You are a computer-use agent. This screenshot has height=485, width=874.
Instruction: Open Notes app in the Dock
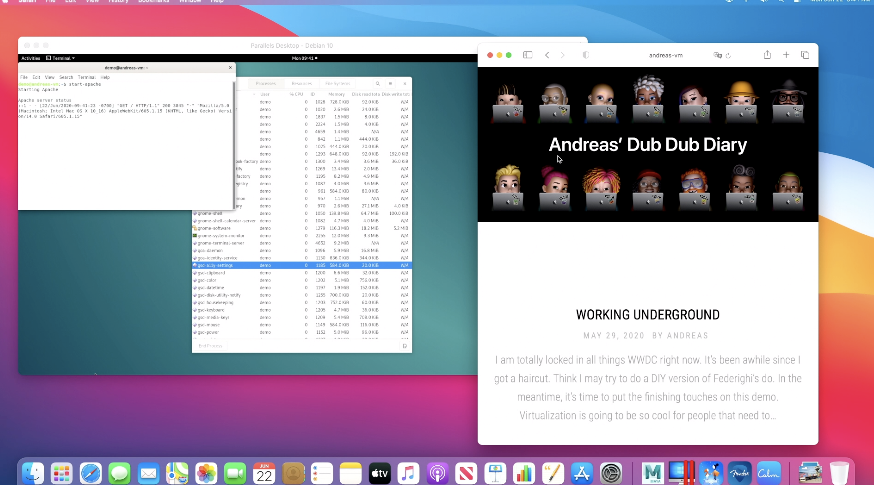point(351,473)
